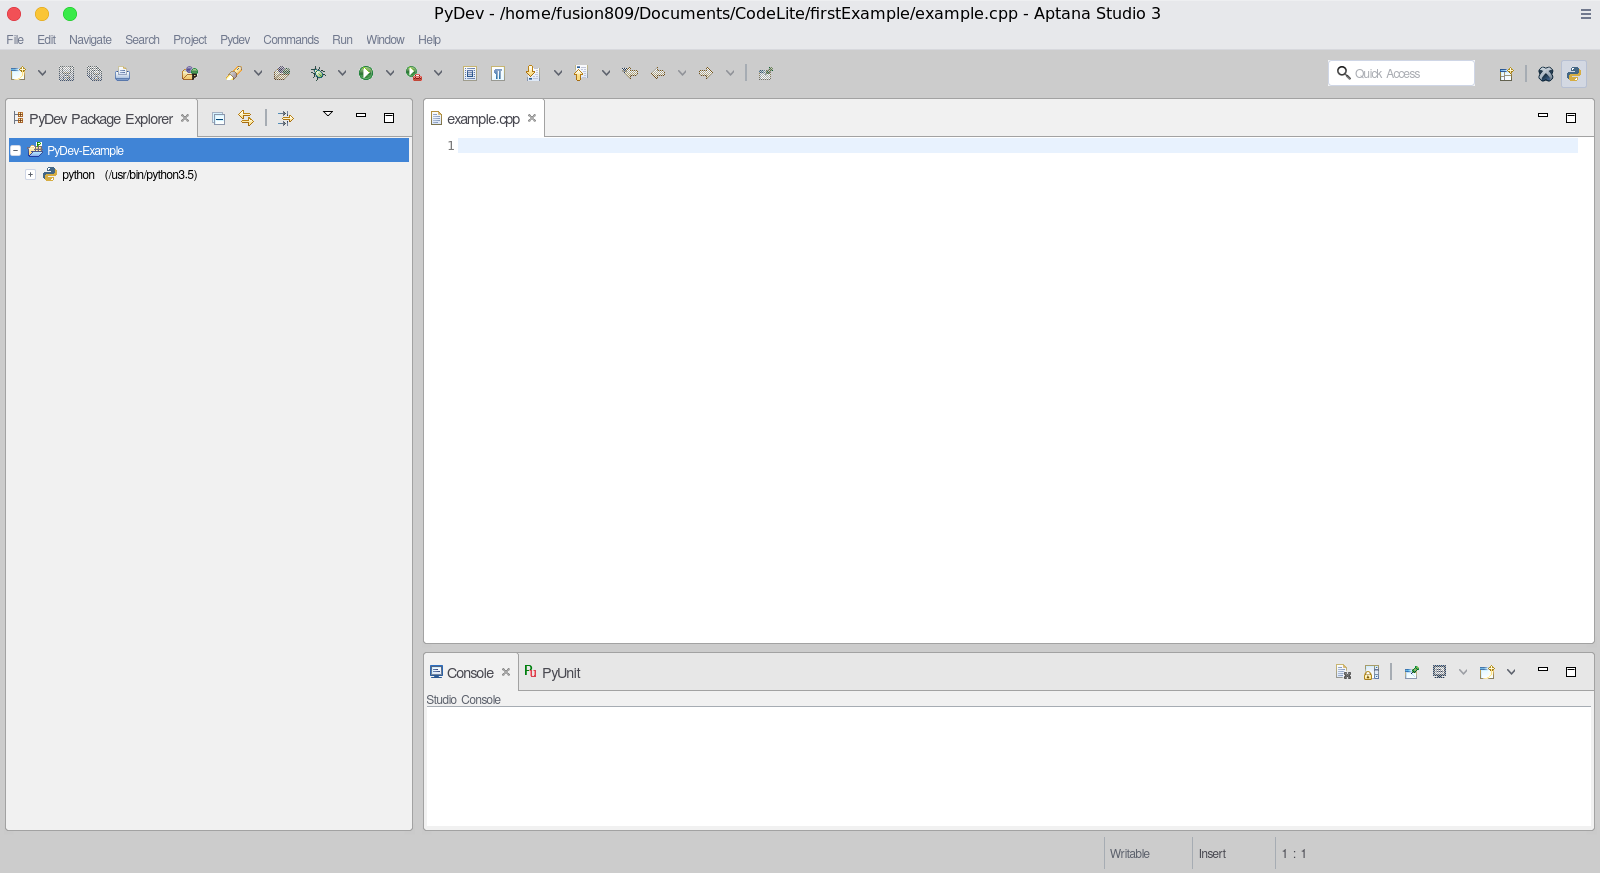Switch to the PyDev perspective icon
The height and width of the screenshot is (873, 1600).
[1574, 74]
